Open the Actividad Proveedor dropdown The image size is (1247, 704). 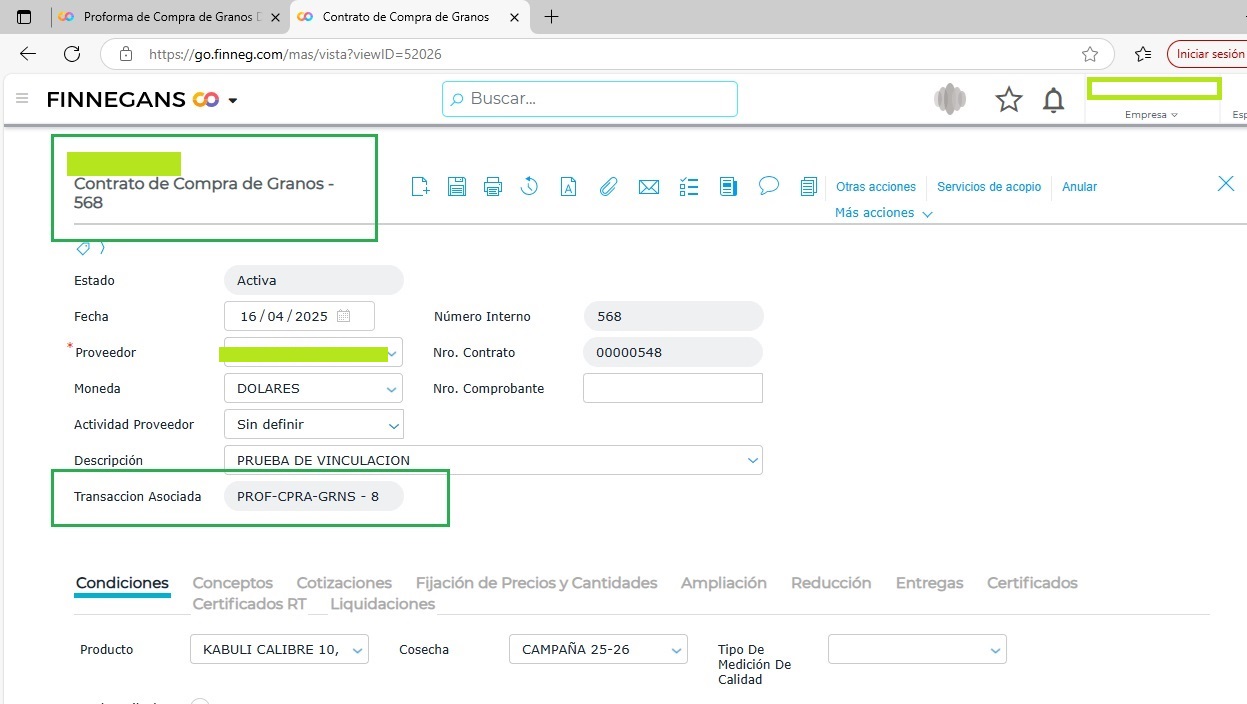[313, 425]
